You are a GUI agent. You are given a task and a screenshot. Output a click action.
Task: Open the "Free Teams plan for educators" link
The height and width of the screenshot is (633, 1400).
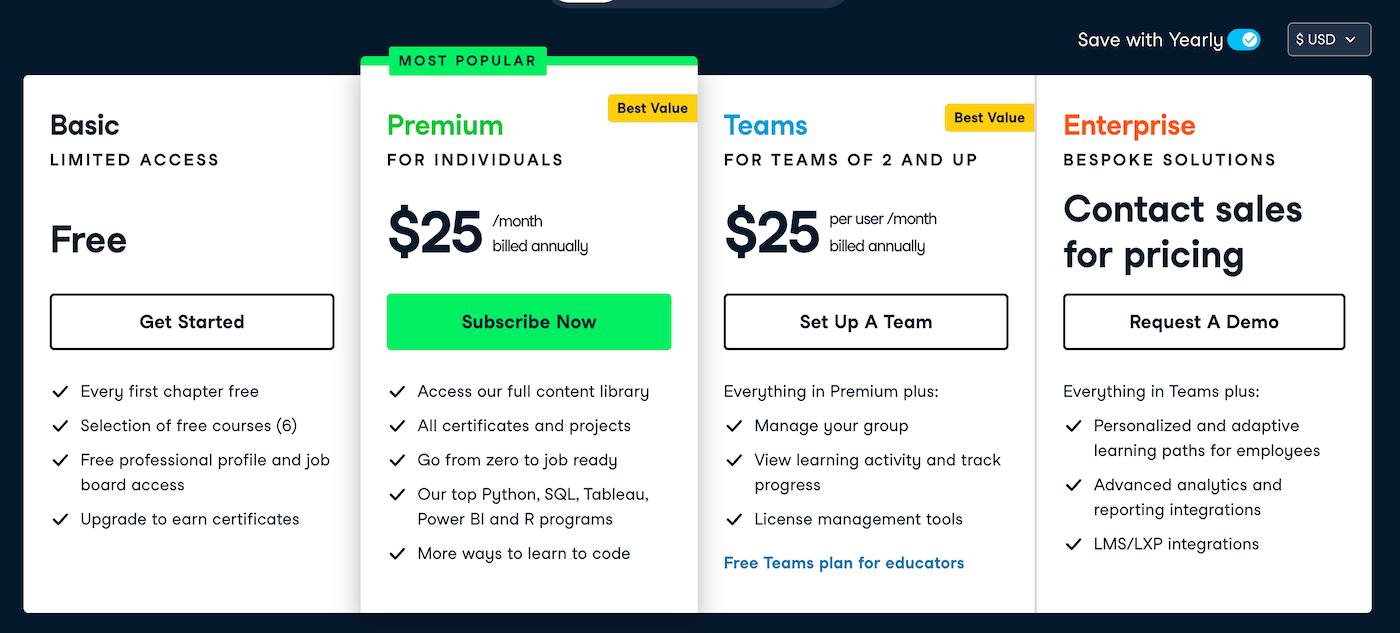843,562
